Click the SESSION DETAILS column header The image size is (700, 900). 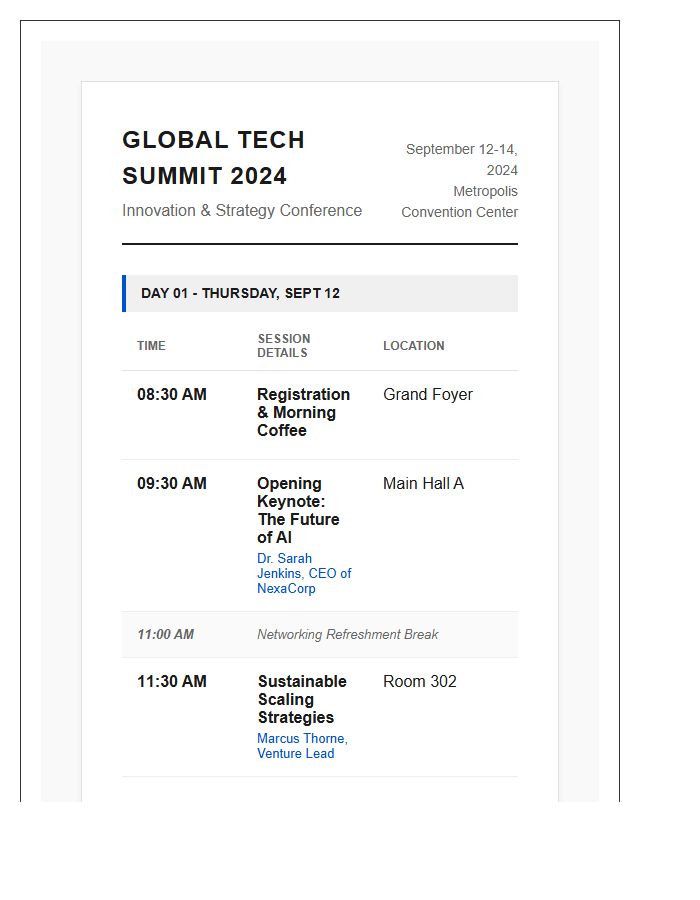coord(283,346)
